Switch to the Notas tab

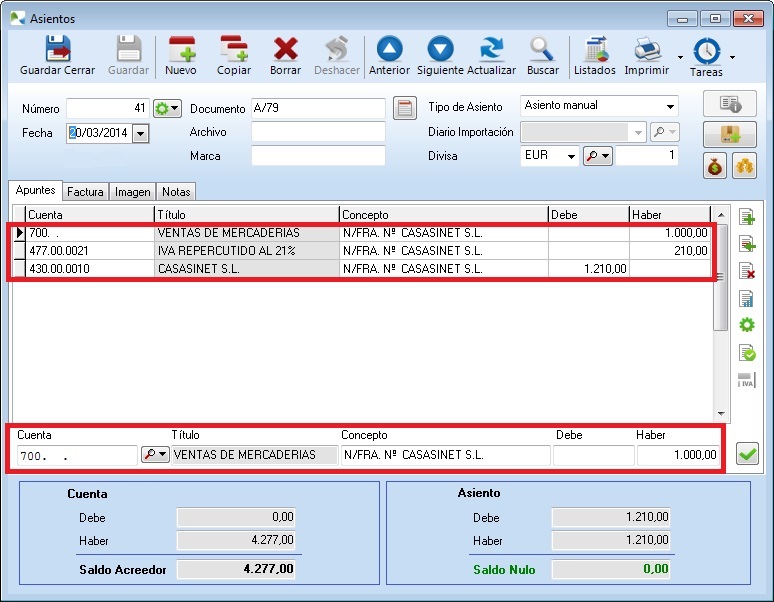click(x=175, y=192)
